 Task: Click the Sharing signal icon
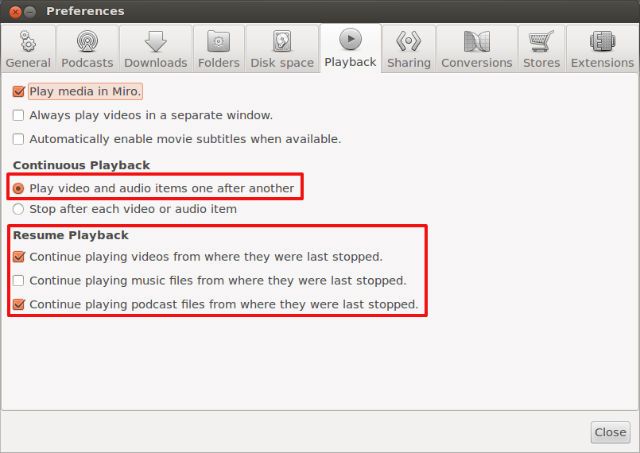tap(409, 41)
